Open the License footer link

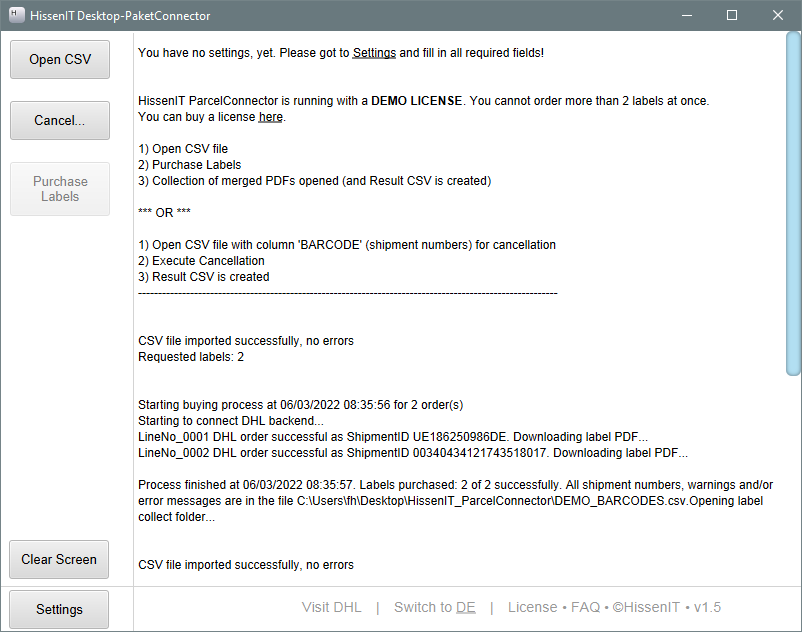532,607
